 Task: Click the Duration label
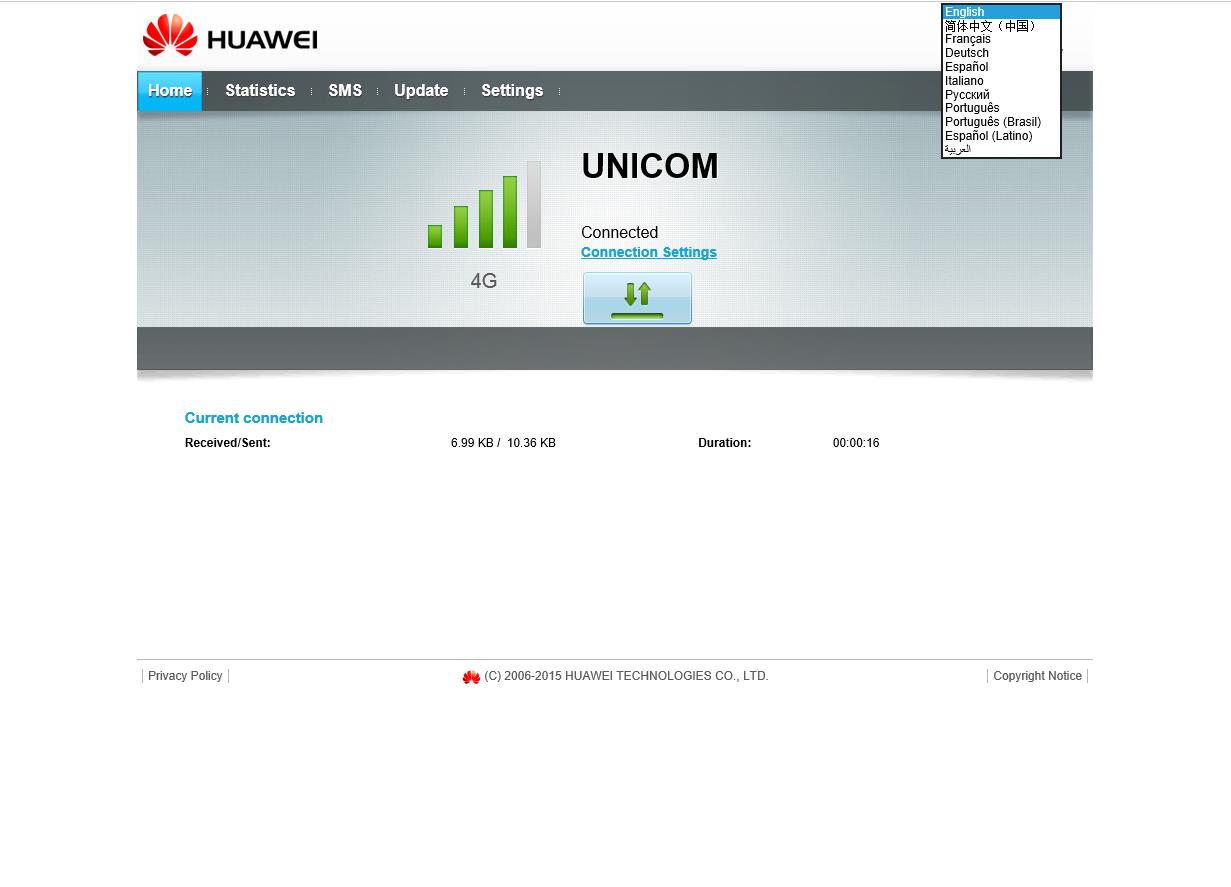[725, 443]
